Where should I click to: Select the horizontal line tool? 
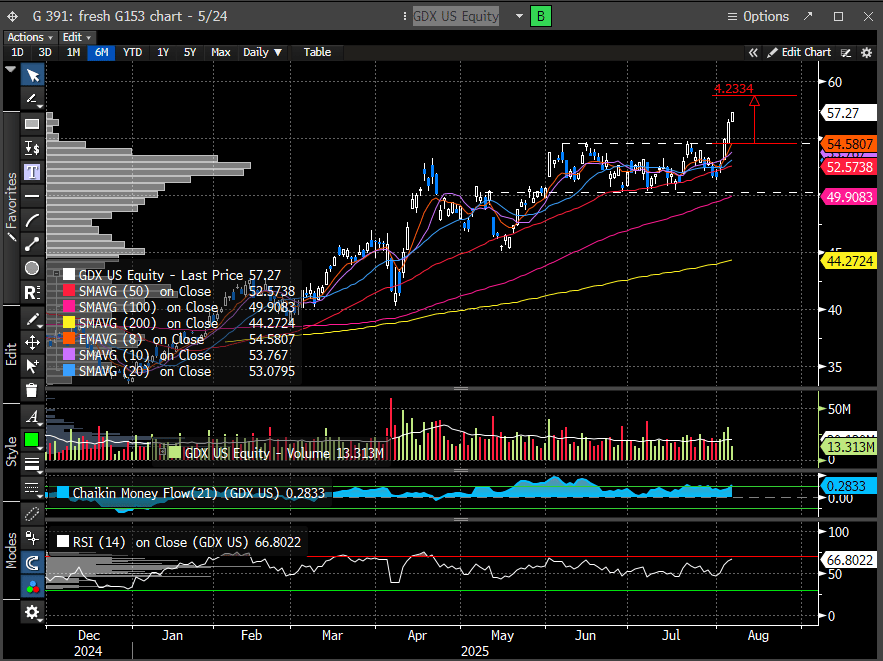(33, 196)
